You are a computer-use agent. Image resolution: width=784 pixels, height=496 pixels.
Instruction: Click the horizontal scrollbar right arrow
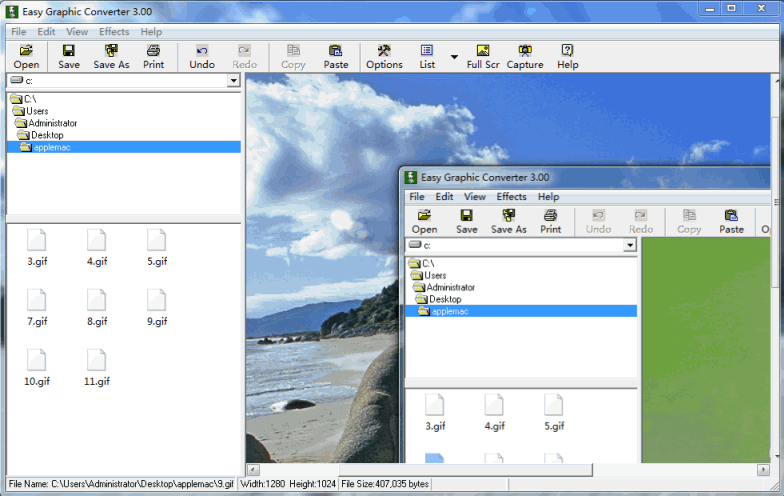[763, 470]
